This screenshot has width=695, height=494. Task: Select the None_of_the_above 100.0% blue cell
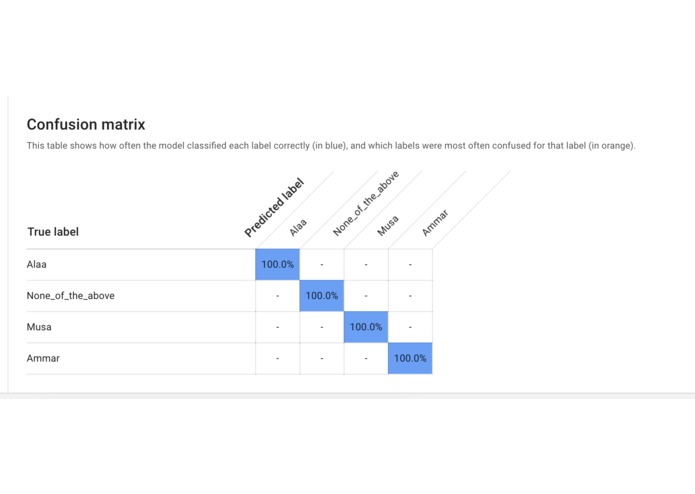click(322, 296)
